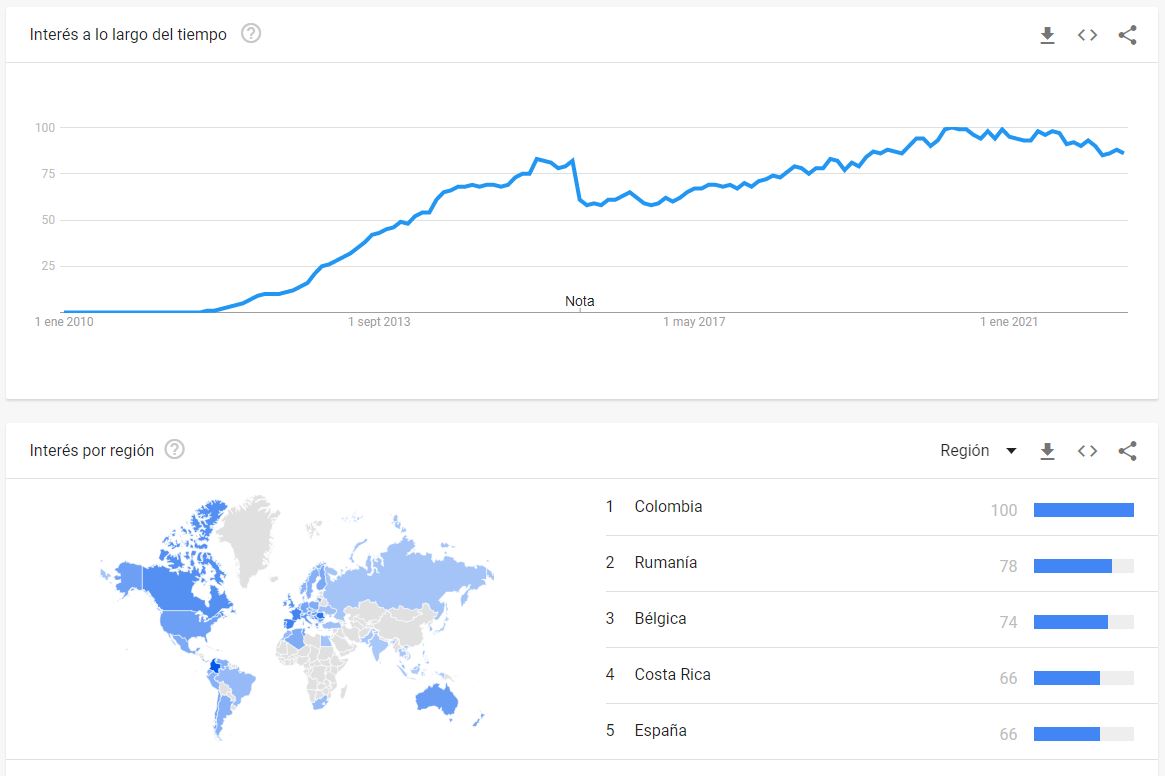Open help for Interés a lo largo del tiempo

(x=251, y=33)
